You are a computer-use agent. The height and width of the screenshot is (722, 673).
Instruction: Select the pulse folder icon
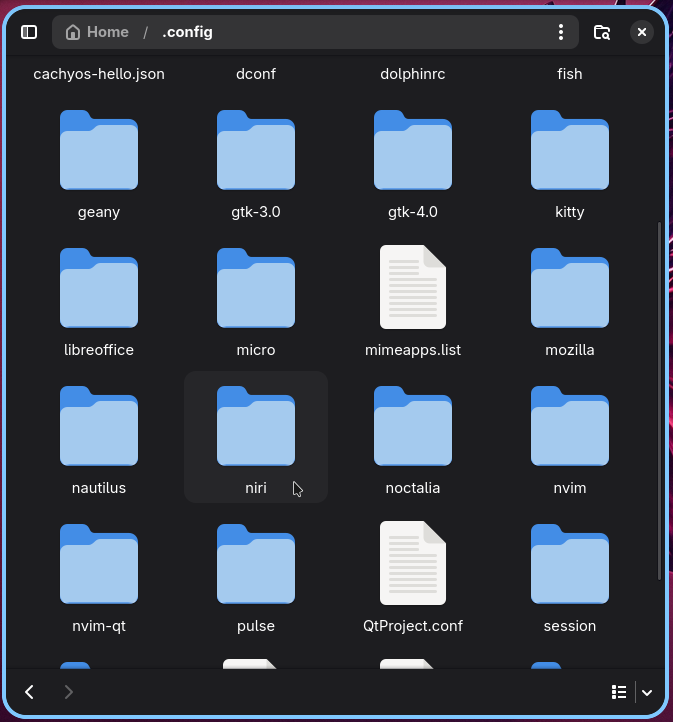coord(256,564)
